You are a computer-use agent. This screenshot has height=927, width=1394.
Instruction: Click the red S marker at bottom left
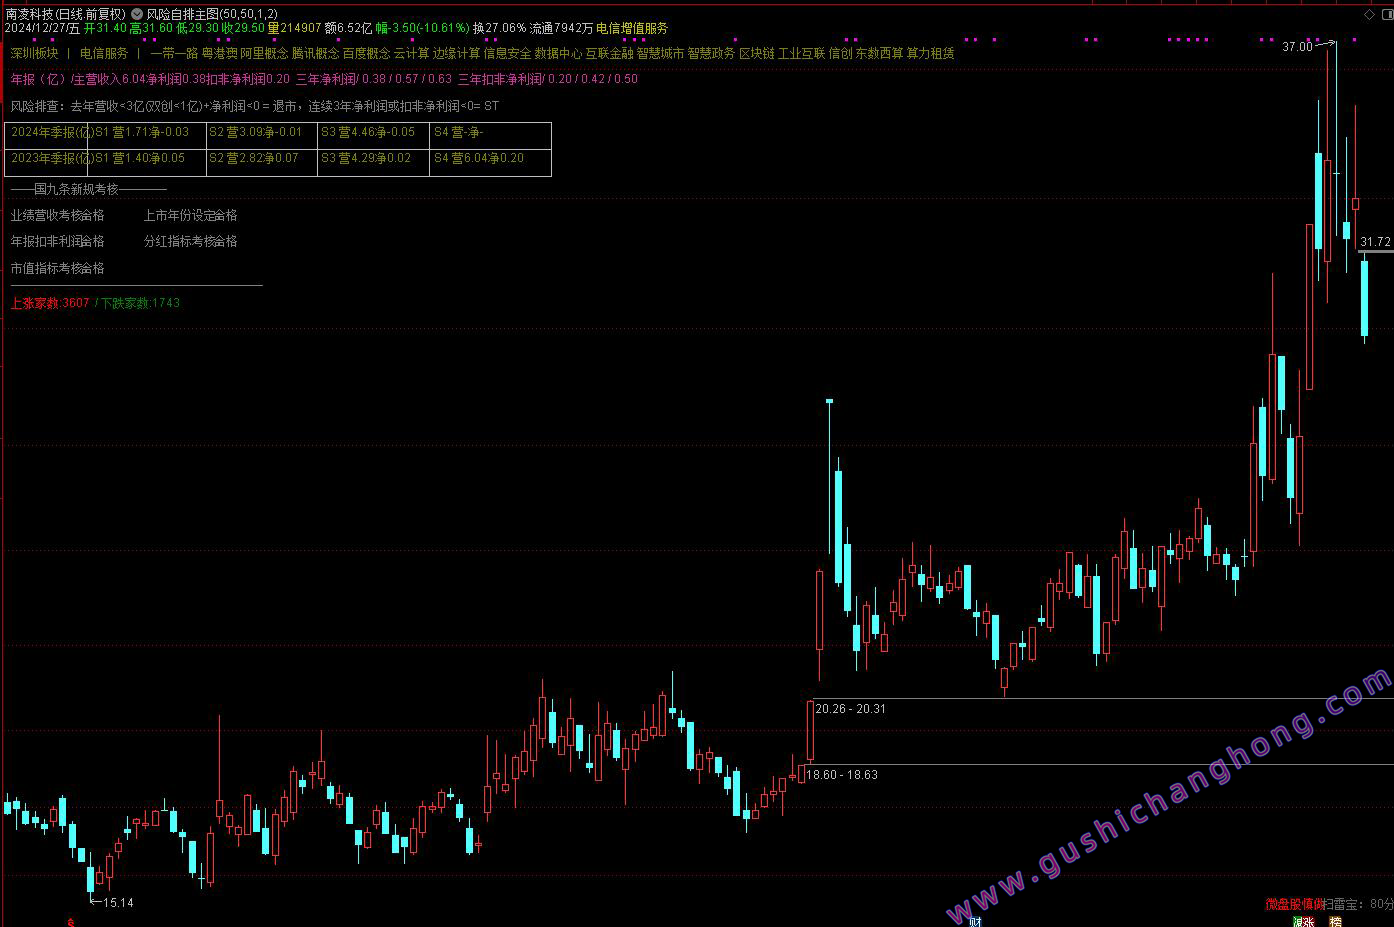[70, 922]
